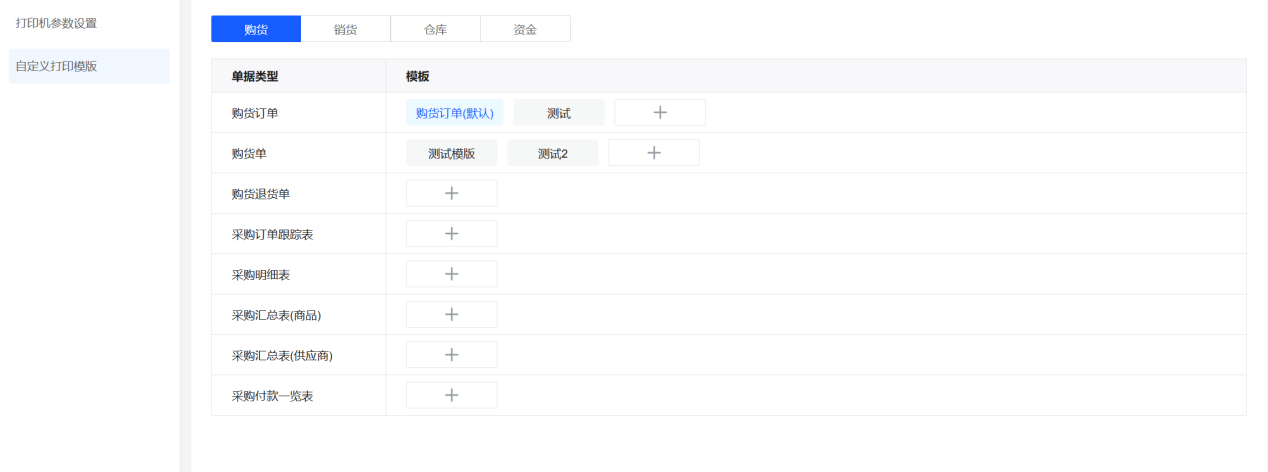Open the 资金 tab
The width and height of the screenshot is (1268, 472).
tap(525, 29)
